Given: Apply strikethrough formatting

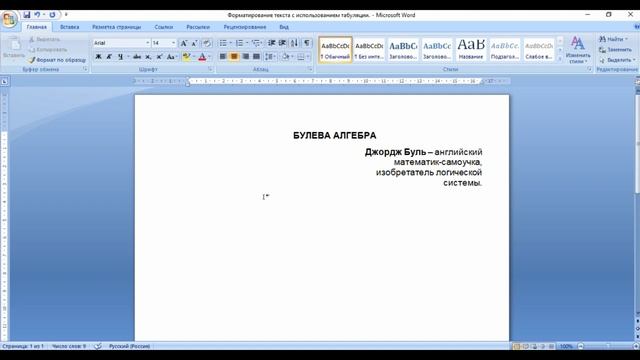Looking at the screenshot, I should [137, 57].
